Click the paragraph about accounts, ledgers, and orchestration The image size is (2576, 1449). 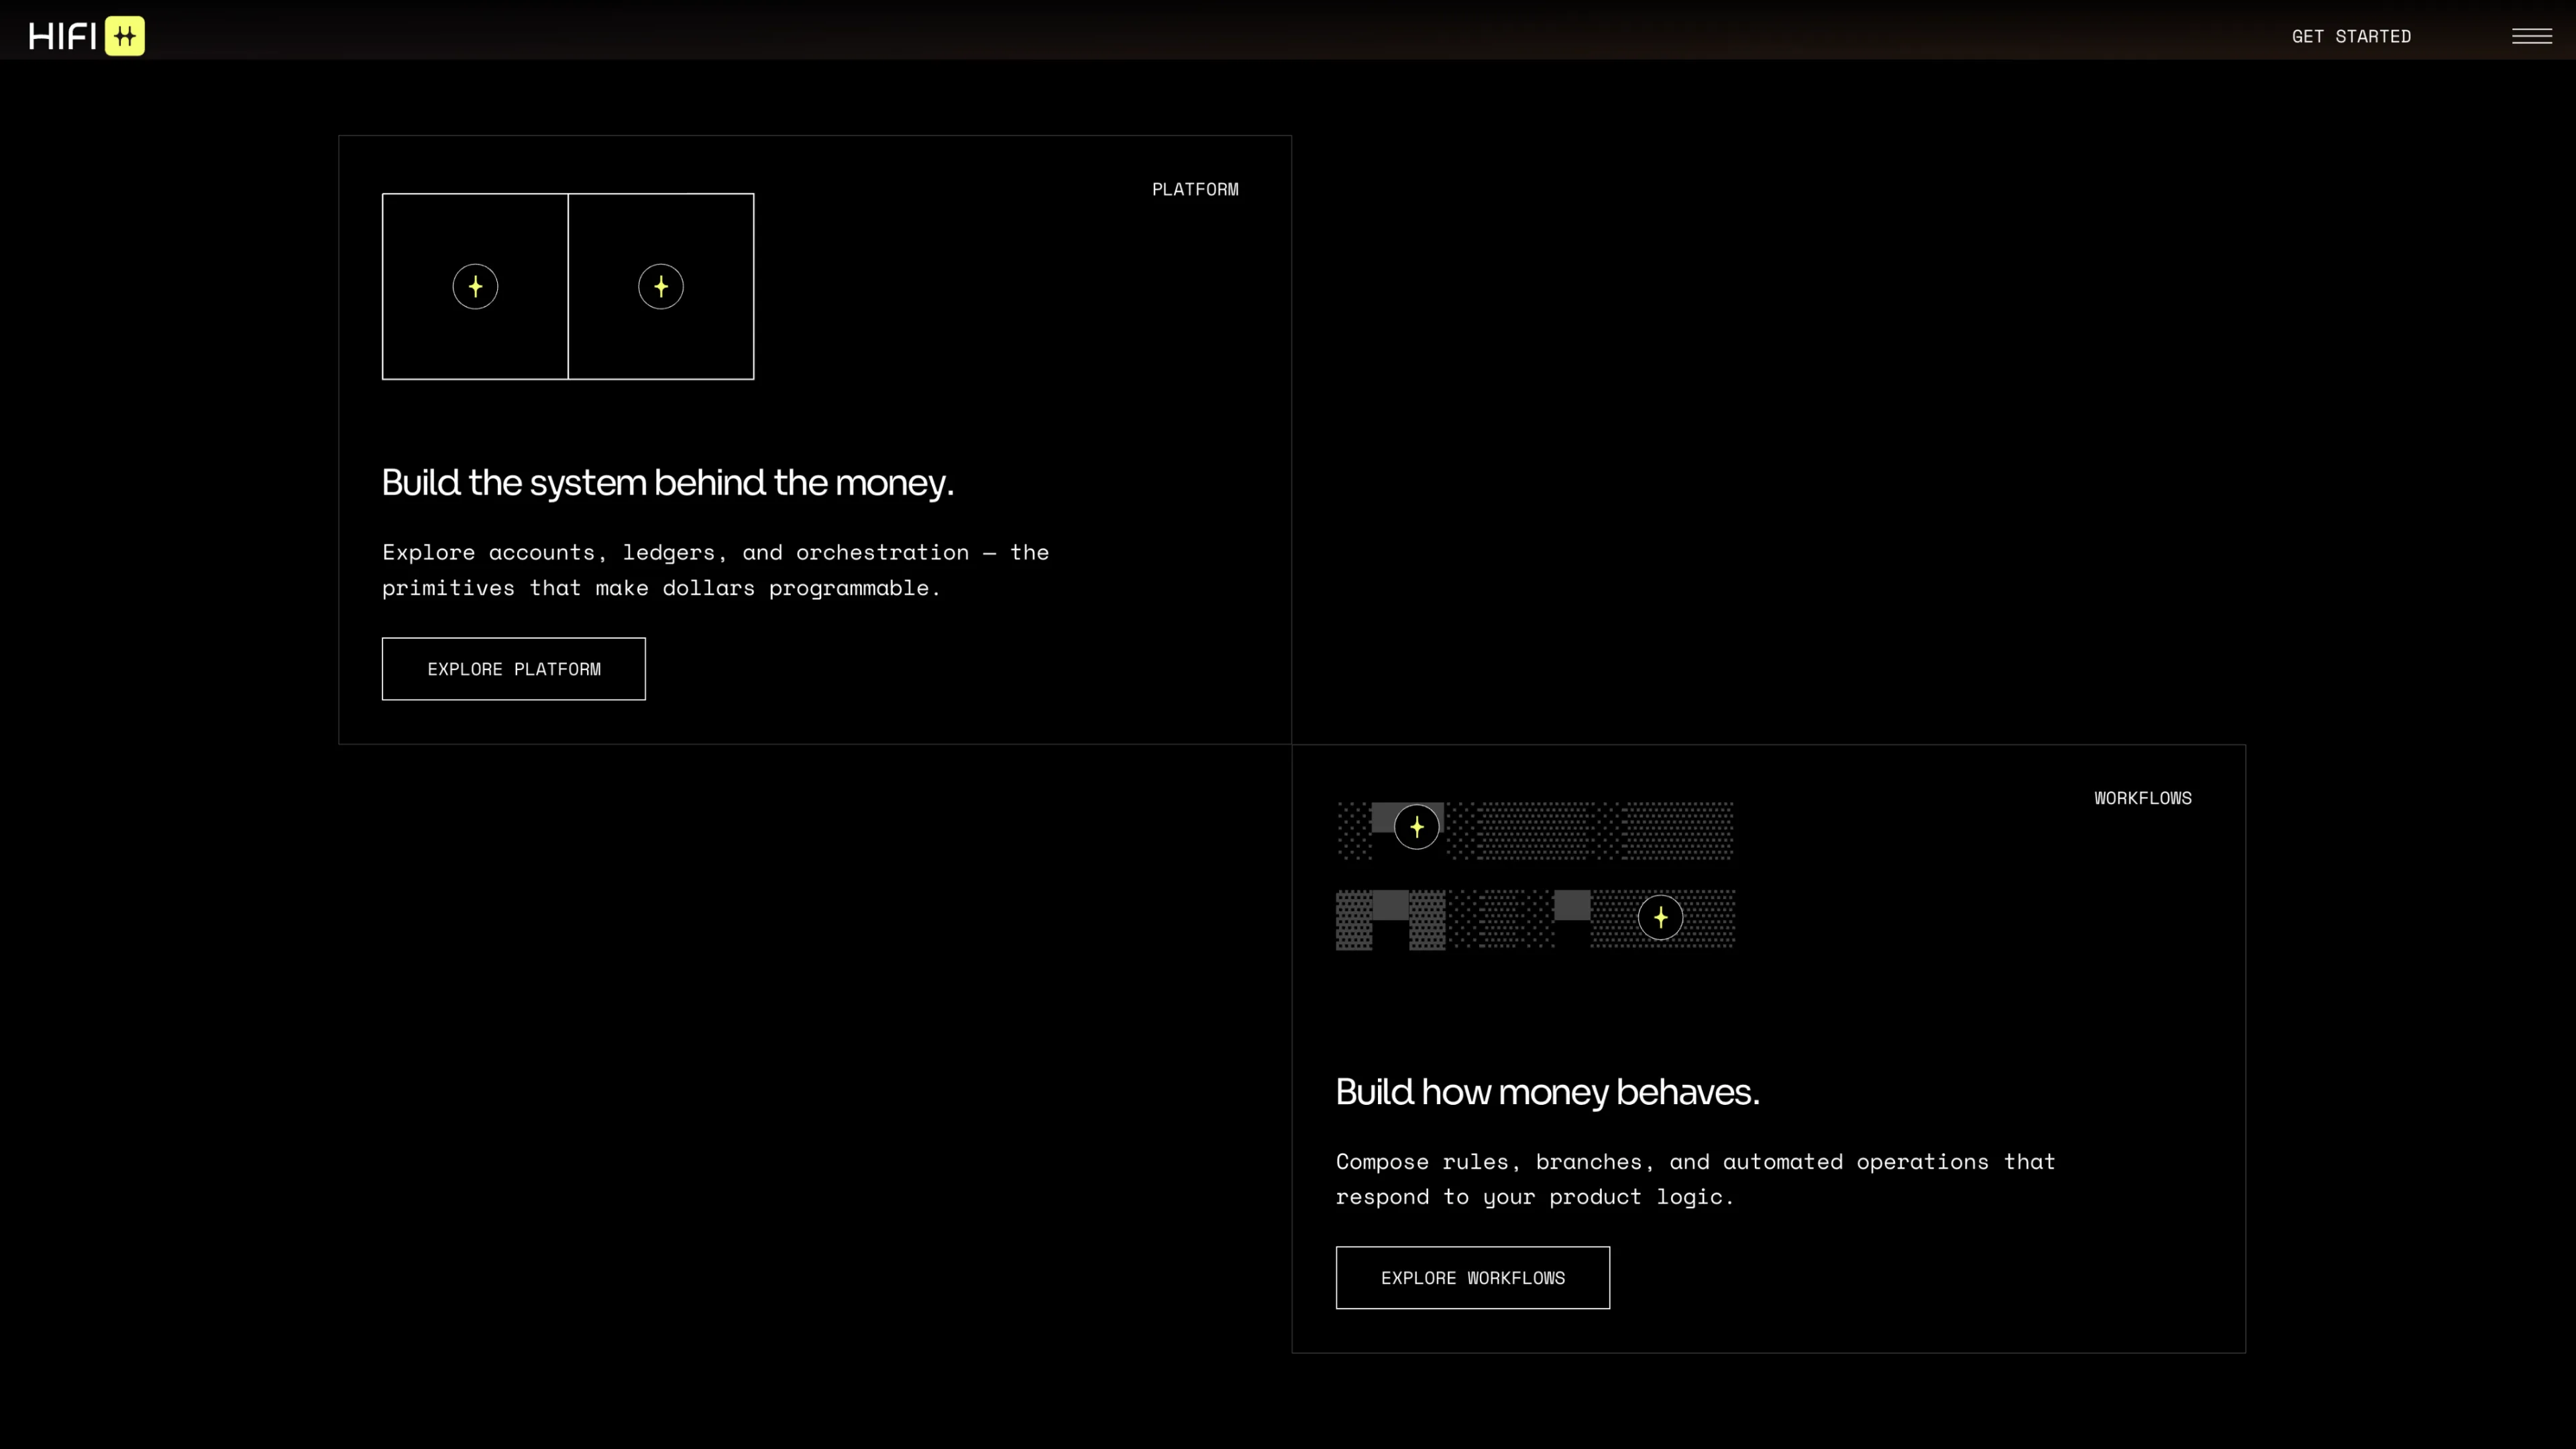715,570
